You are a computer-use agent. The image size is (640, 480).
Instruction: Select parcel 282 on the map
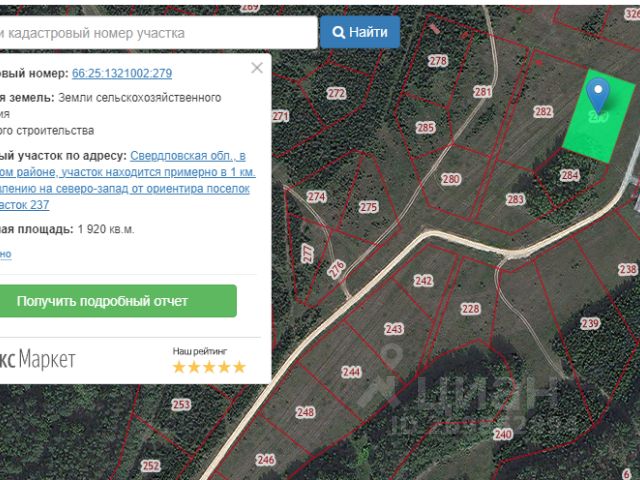(543, 112)
